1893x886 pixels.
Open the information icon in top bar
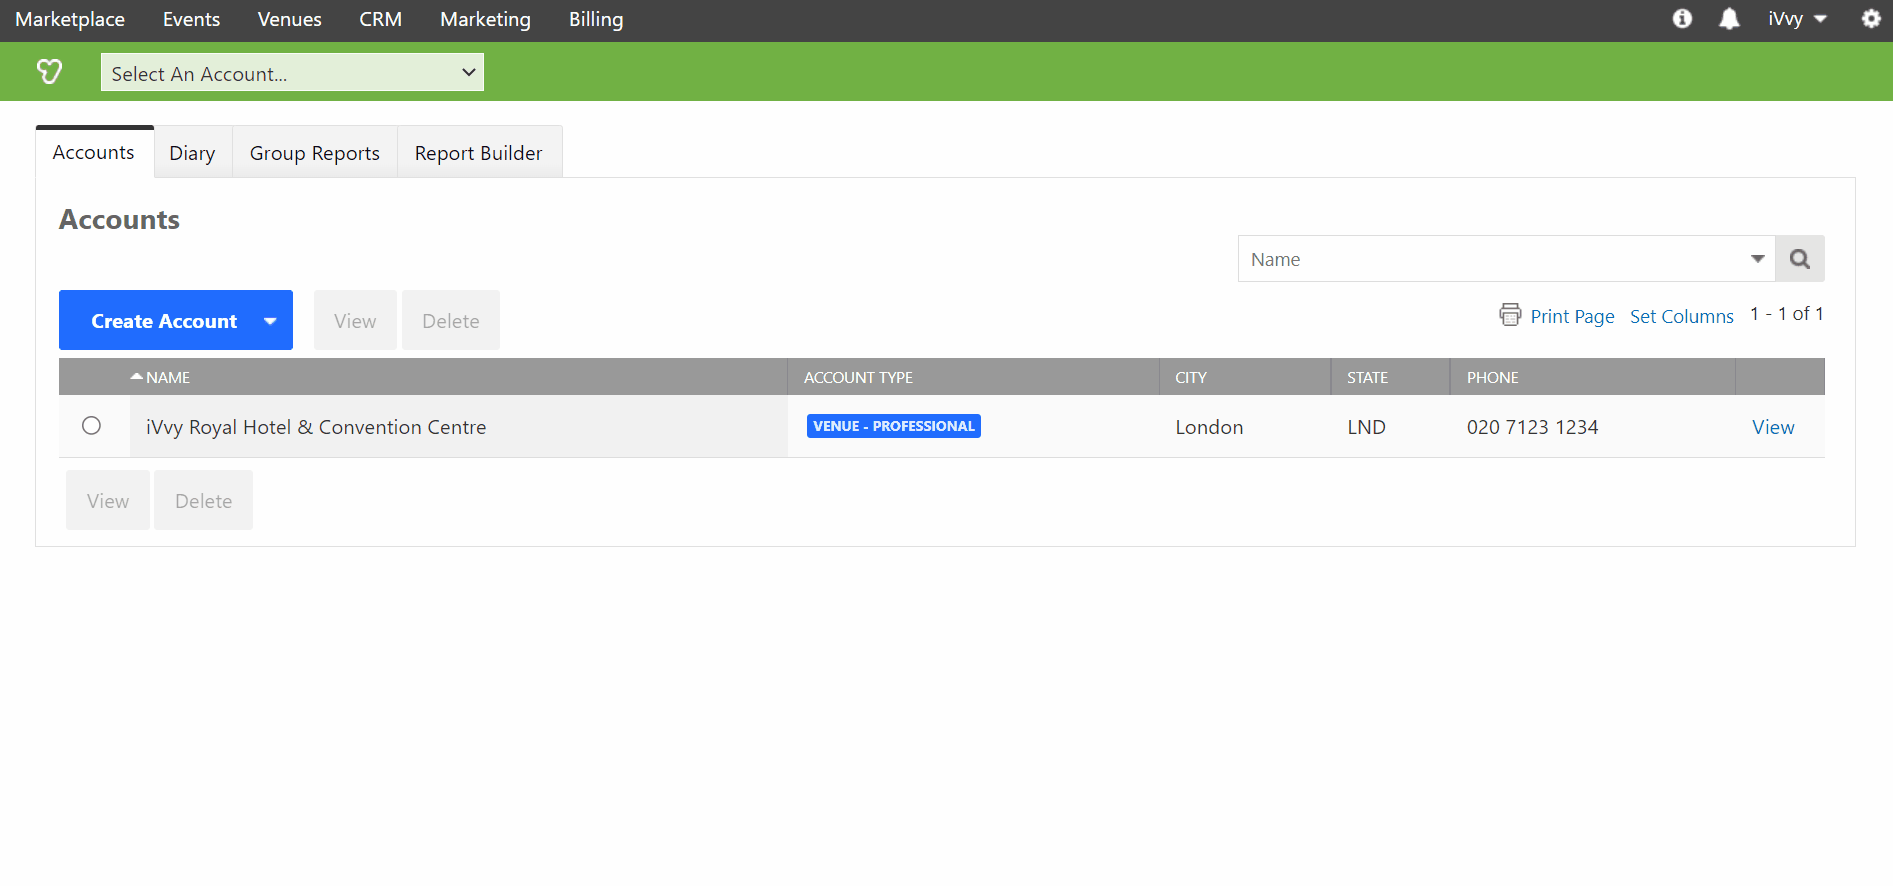[x=1682, y=19]
